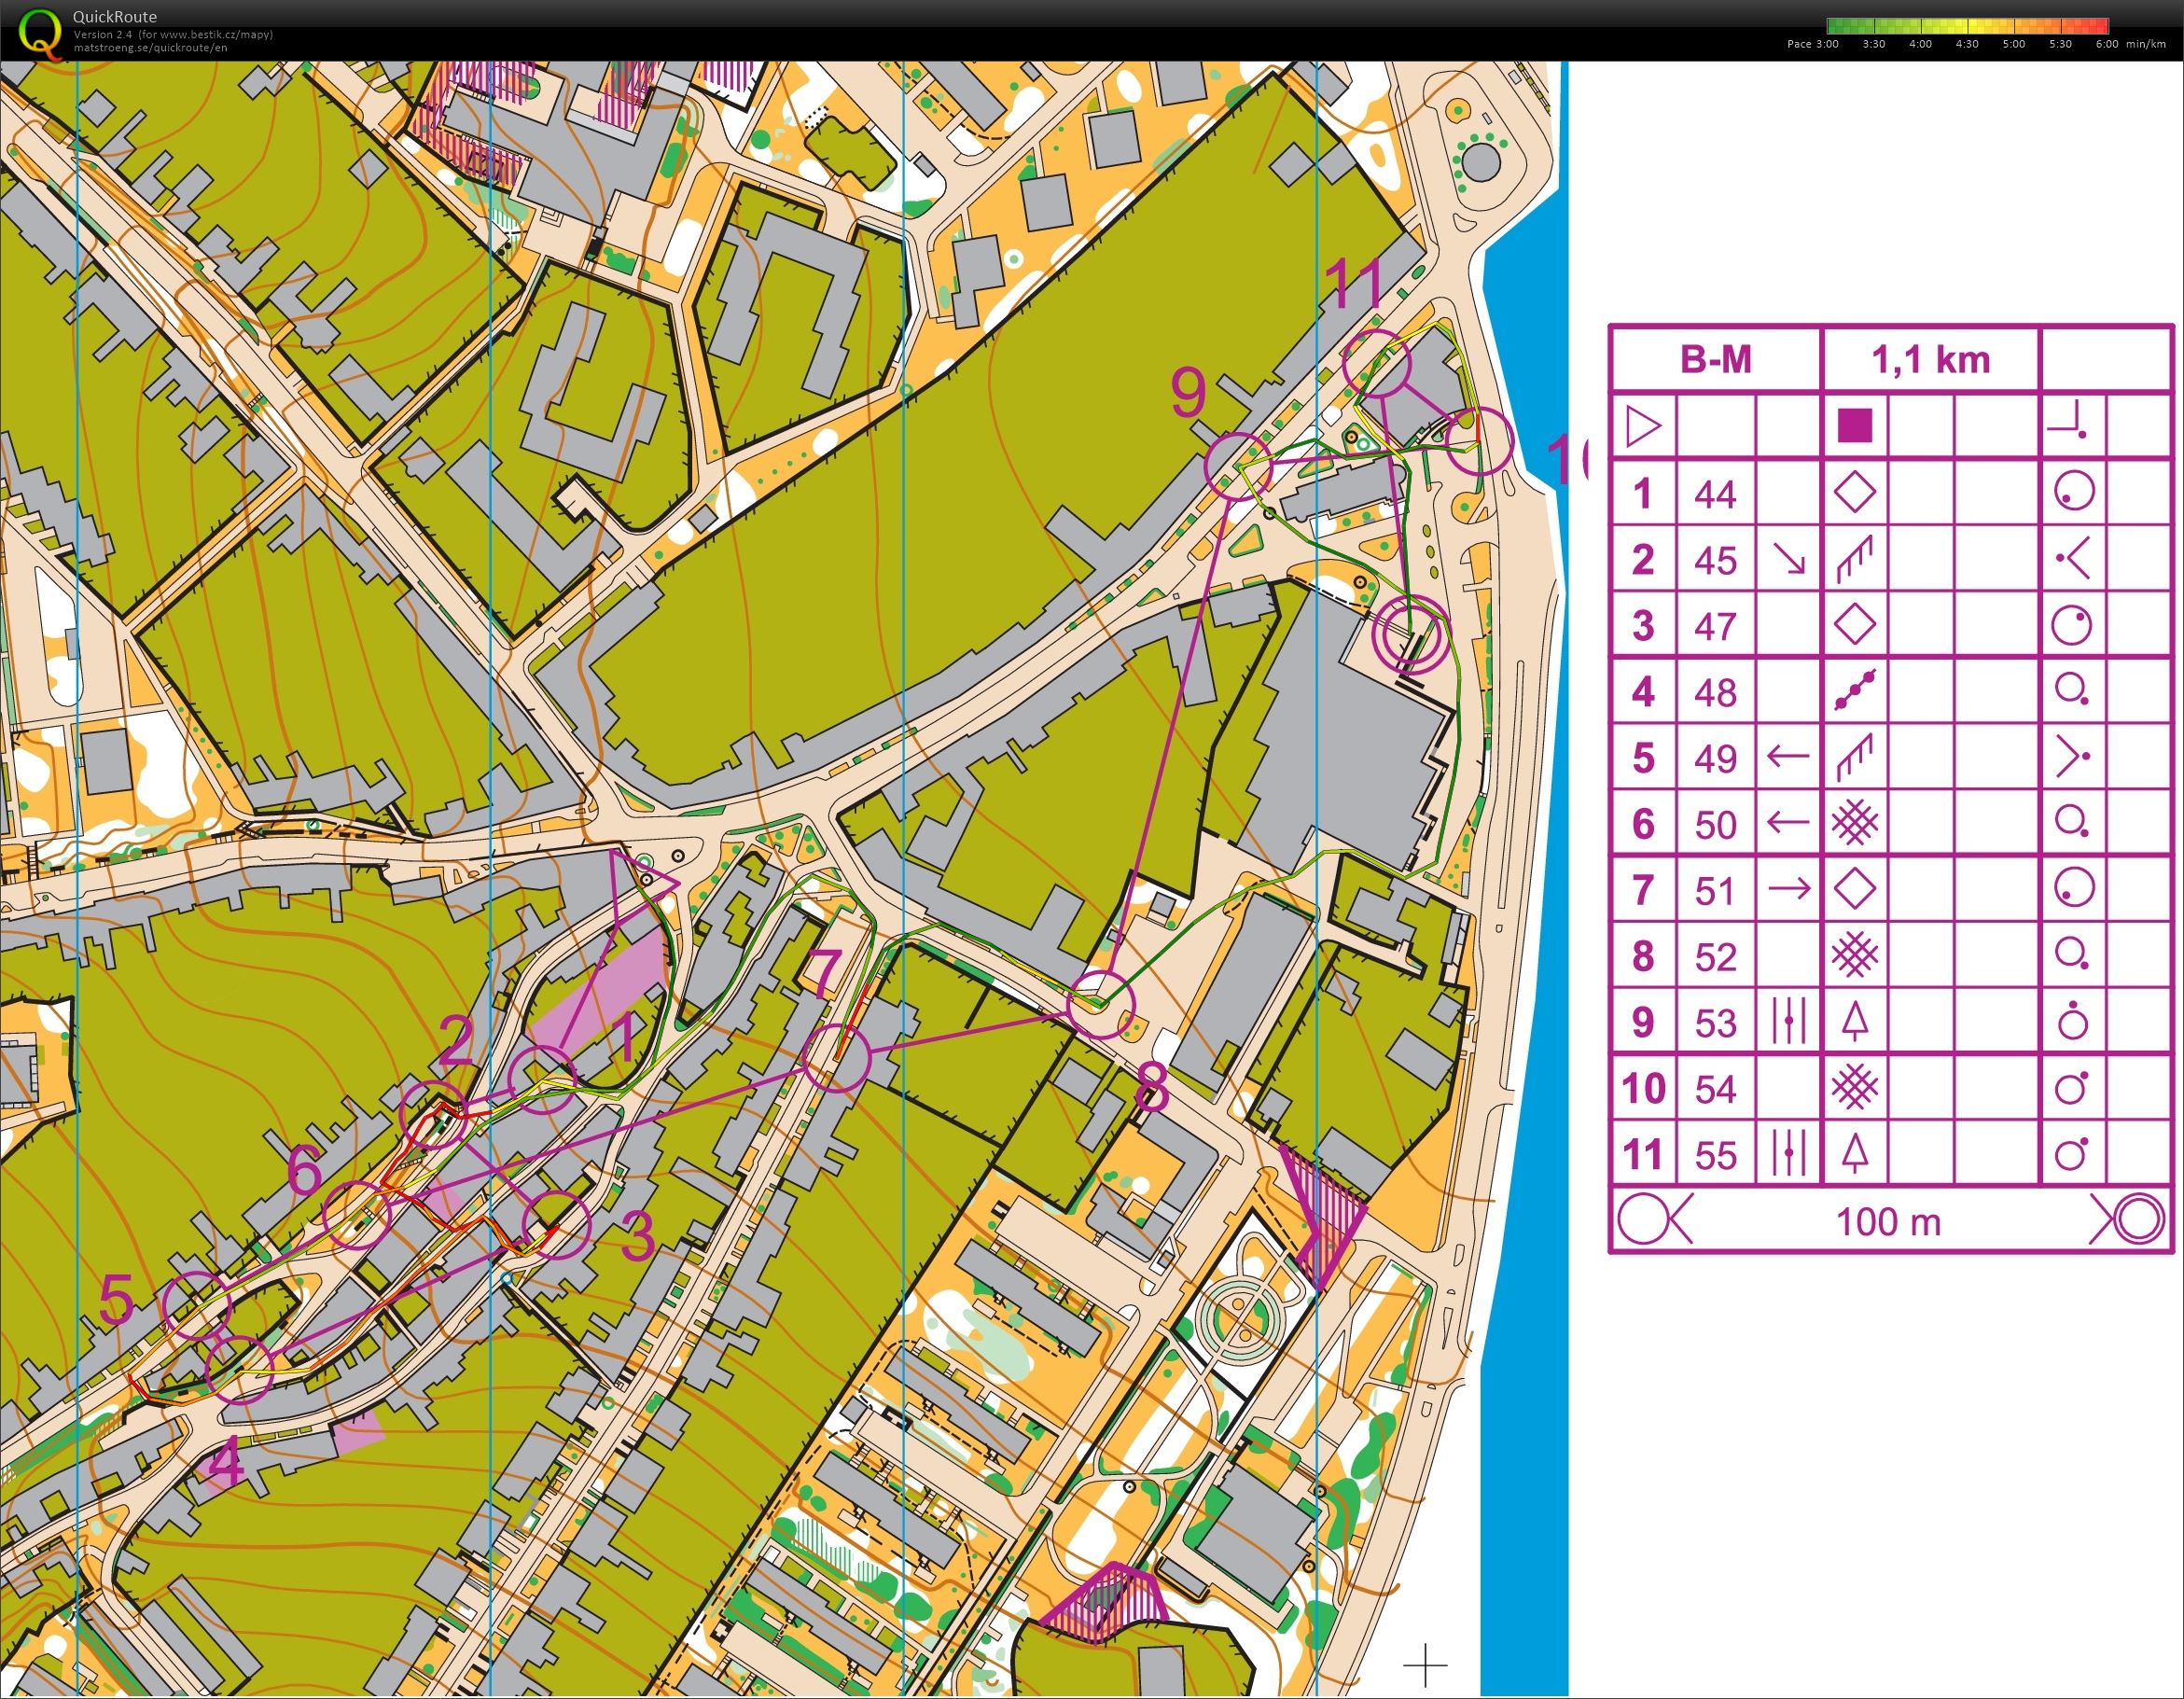The height and width of the screenshot is (1699, 2184).
Task: Click the pace color gradient legend
Action: coord(1967,26)
